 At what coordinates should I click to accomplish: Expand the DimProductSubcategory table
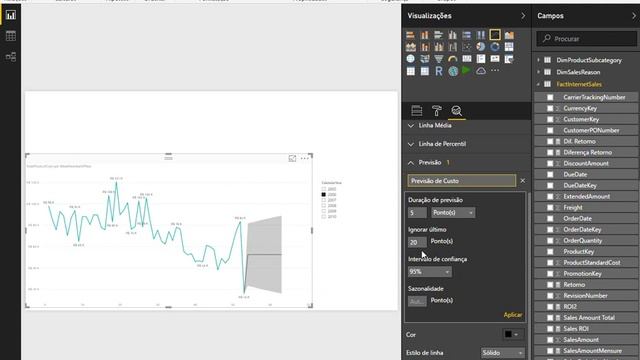point(538,60)
